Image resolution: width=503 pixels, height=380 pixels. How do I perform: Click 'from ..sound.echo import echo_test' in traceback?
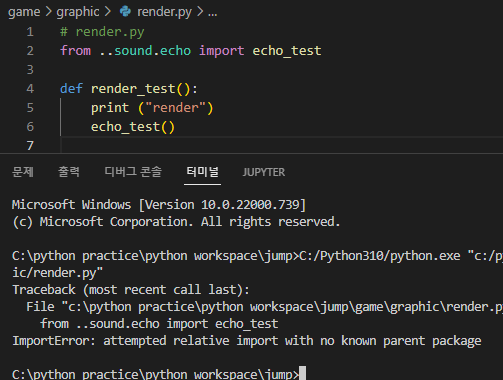pos(159,324)
